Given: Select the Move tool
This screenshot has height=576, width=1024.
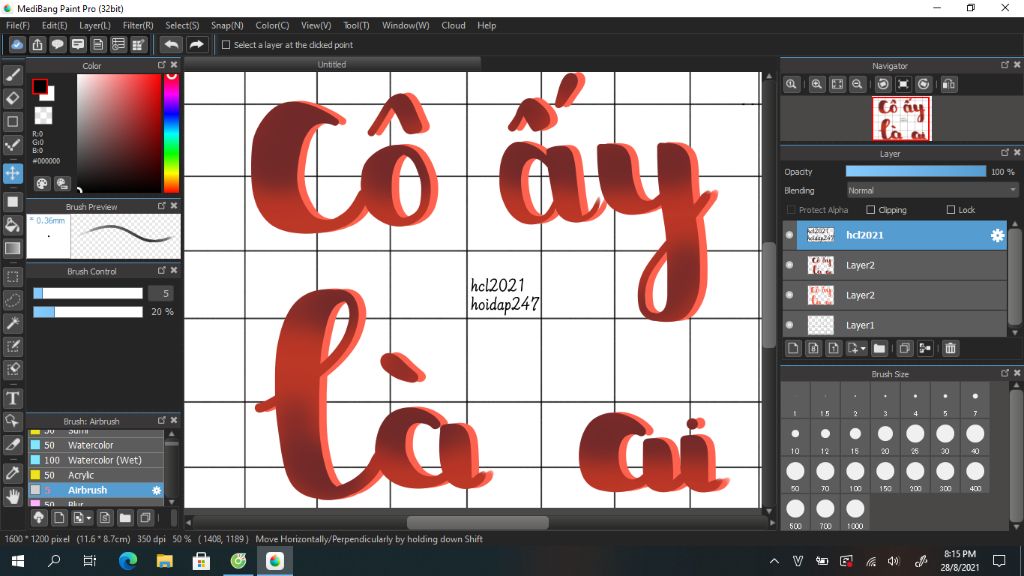Looking at the screenshot, I should 12,173.
